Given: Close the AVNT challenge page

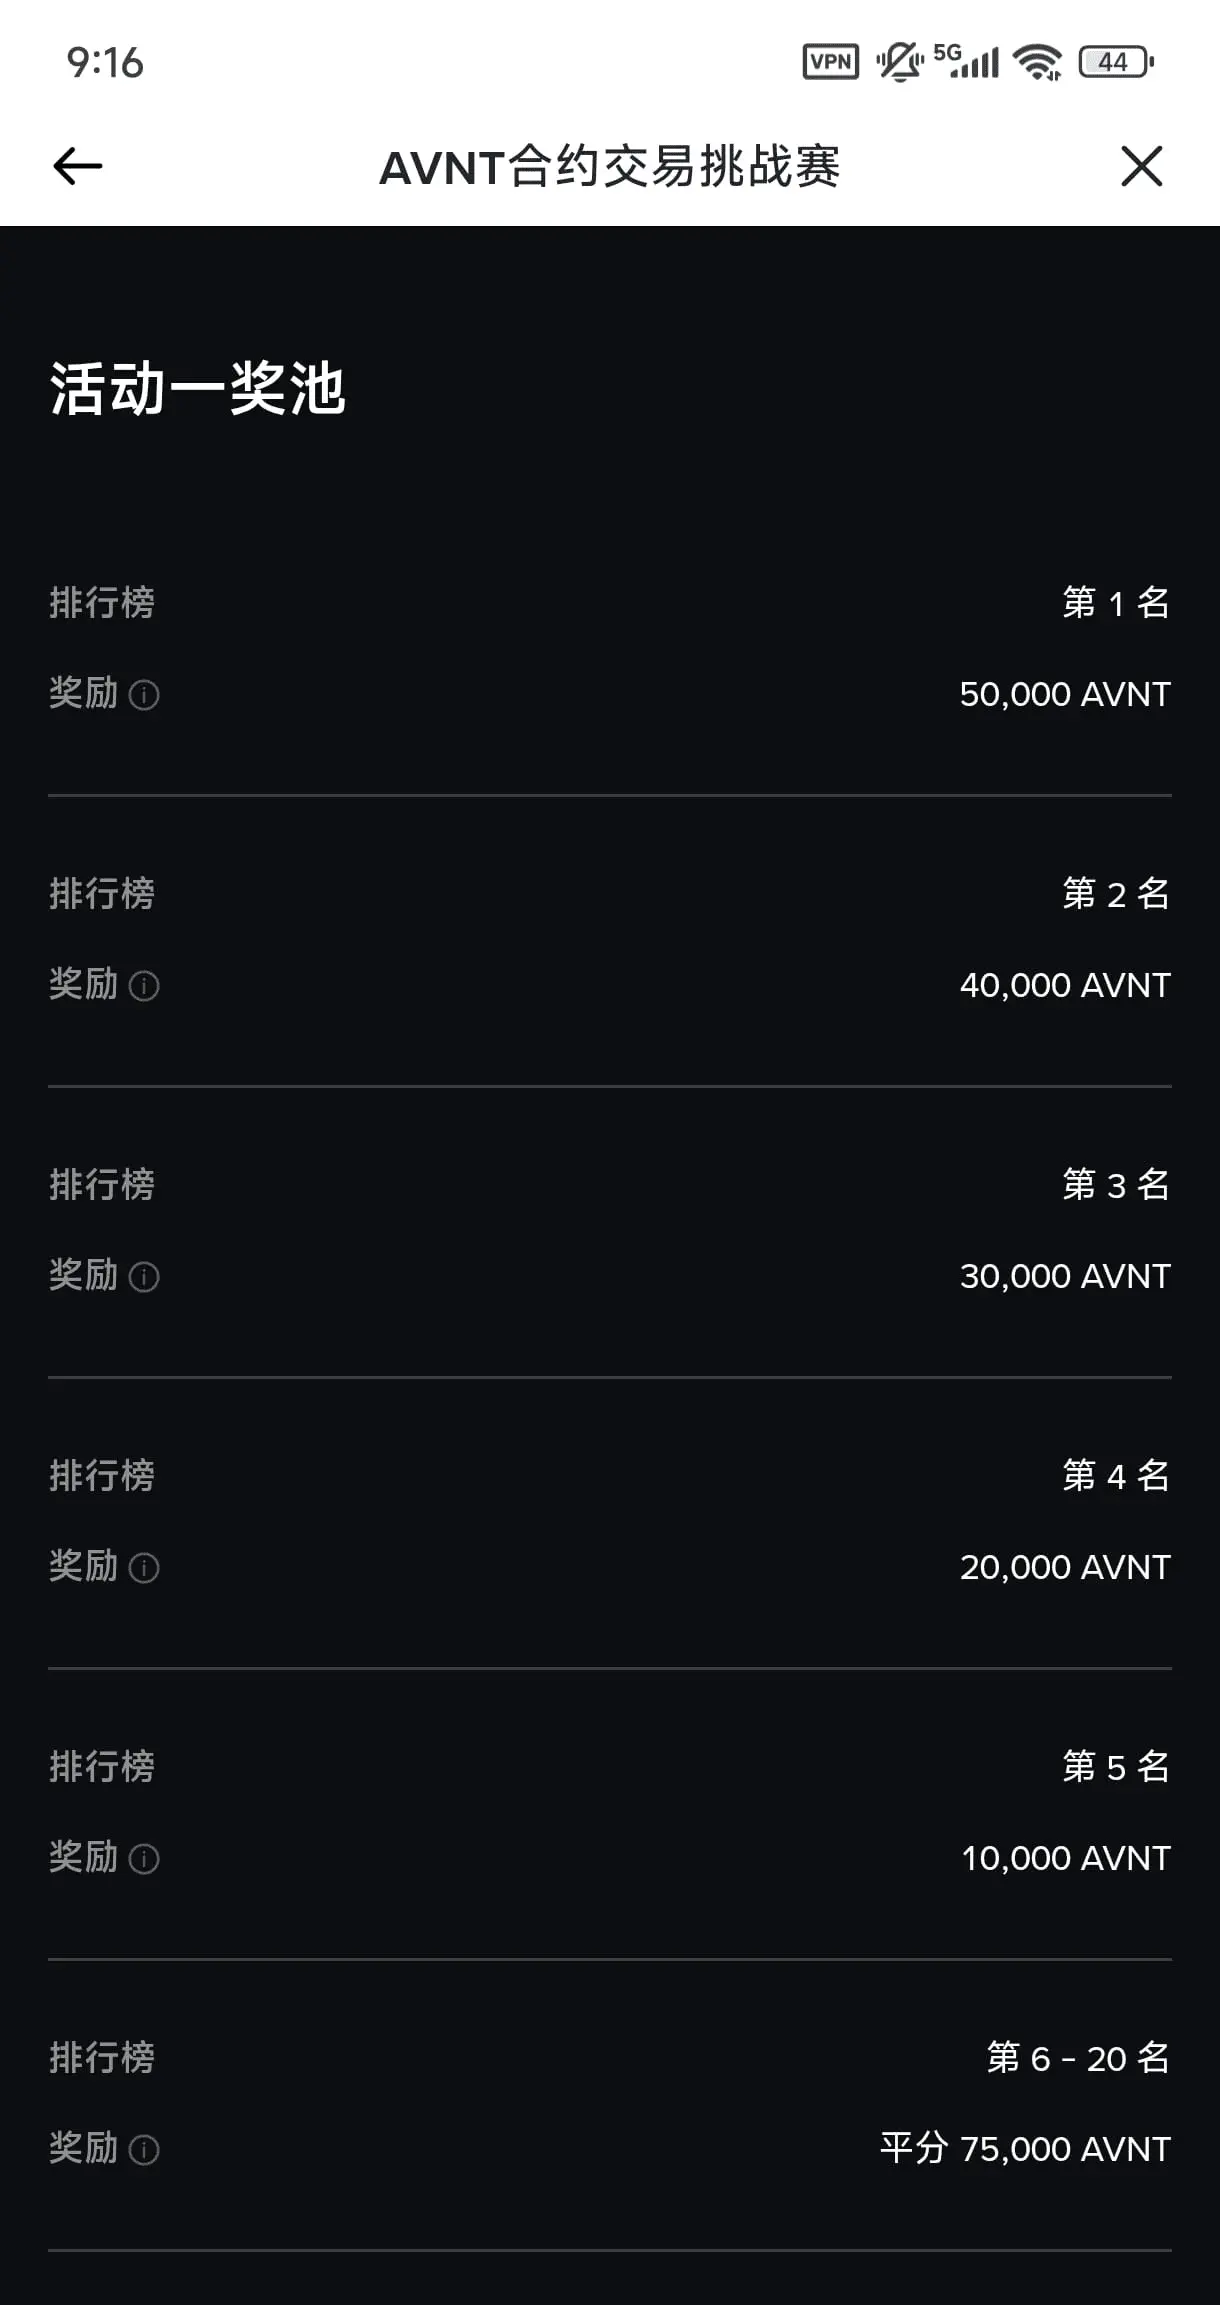Looking at the screenshot, I should click(x=1142, y=166).
